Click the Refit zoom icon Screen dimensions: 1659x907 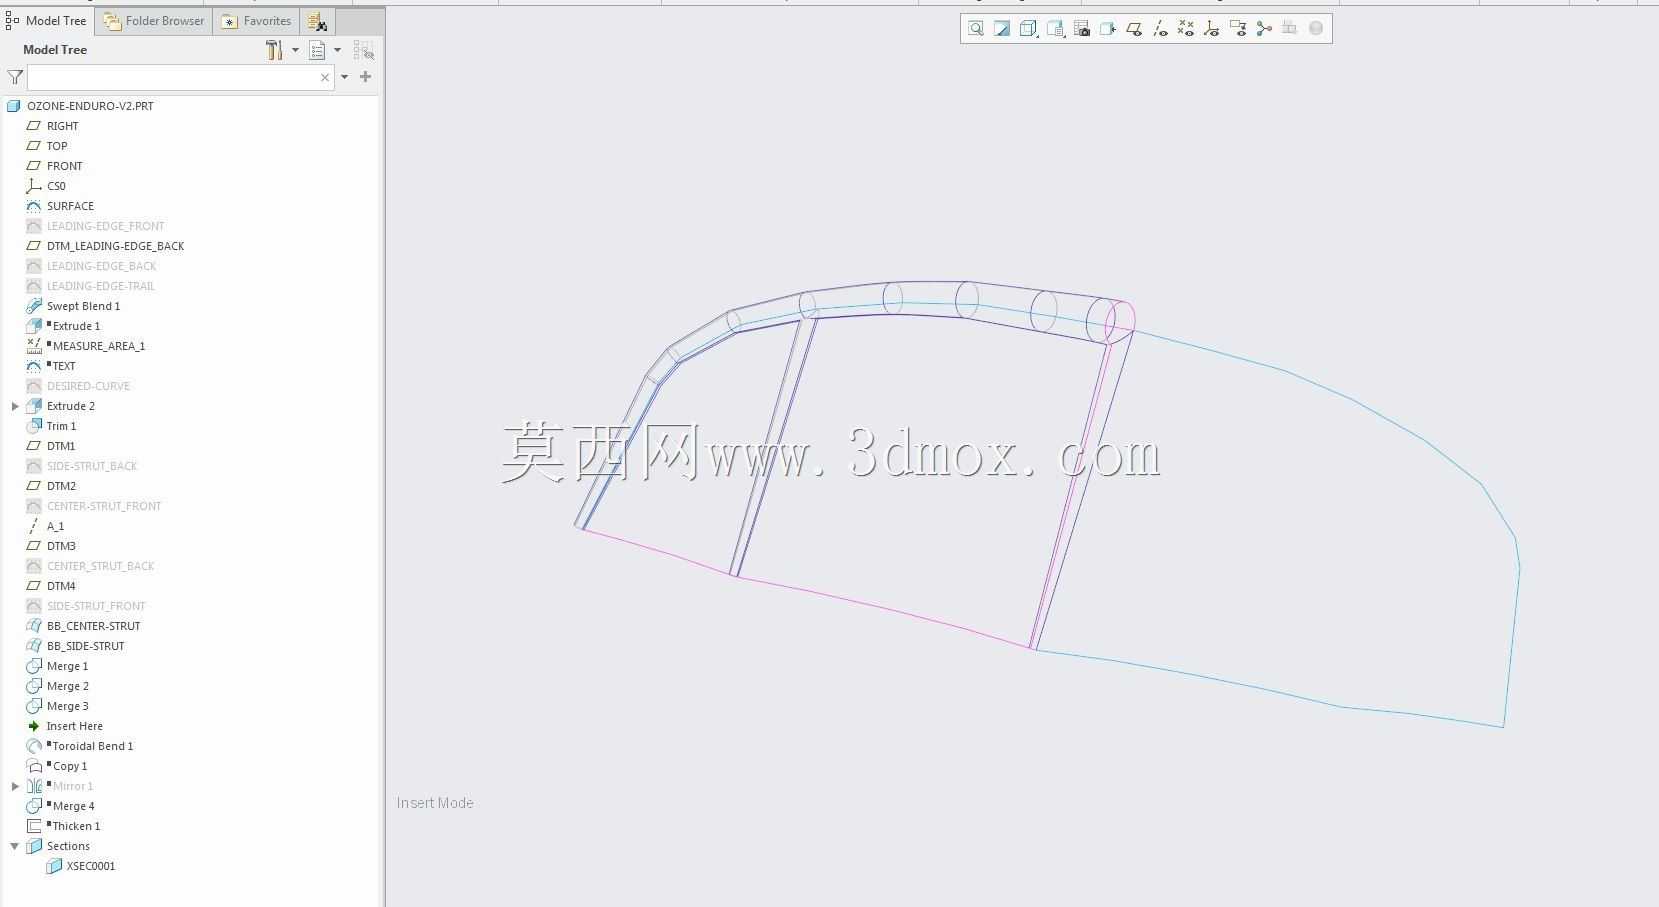tap(976, 29)
